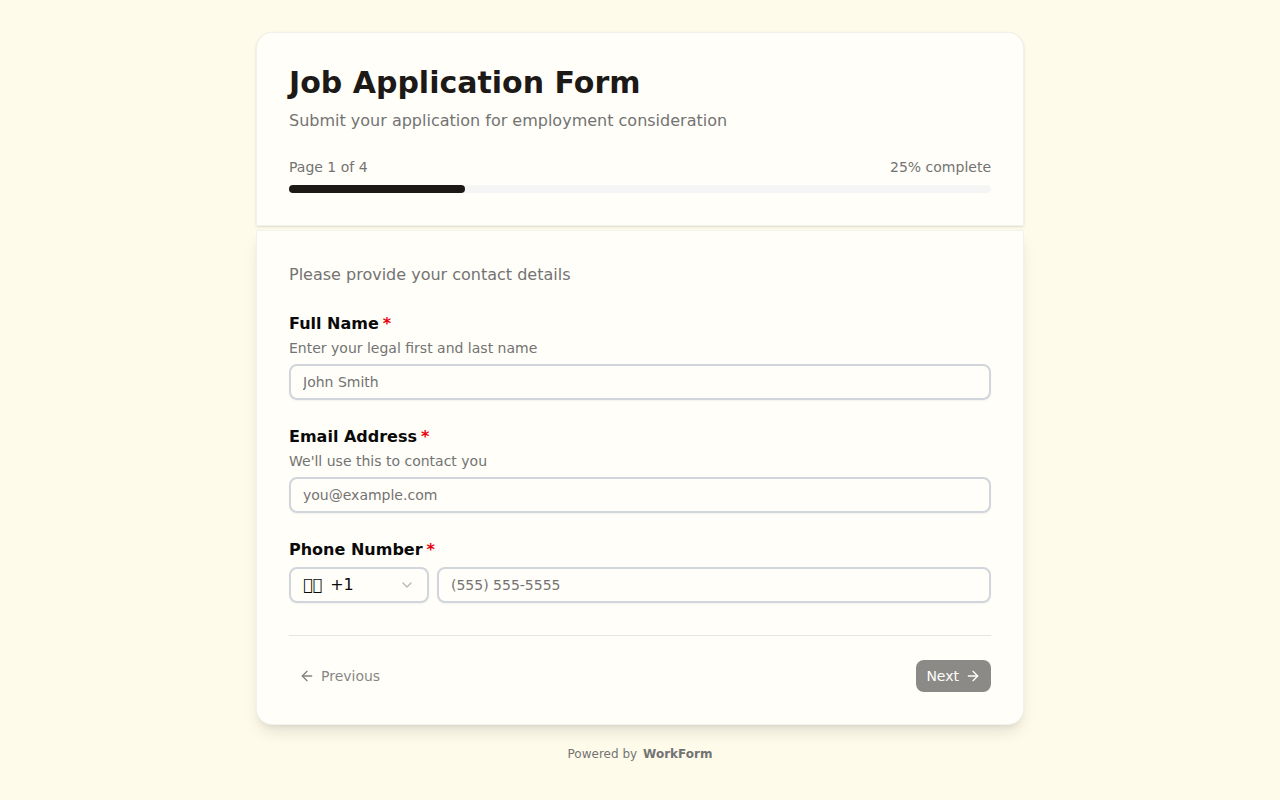Focus the Full Name input field
Viewport: 1280px width, 800px height.
[640, 382]
